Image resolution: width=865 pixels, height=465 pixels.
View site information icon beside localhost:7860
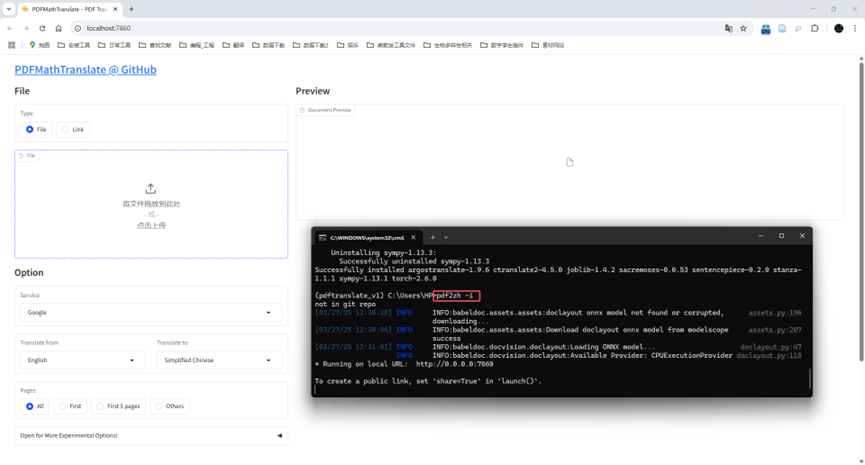78,28
